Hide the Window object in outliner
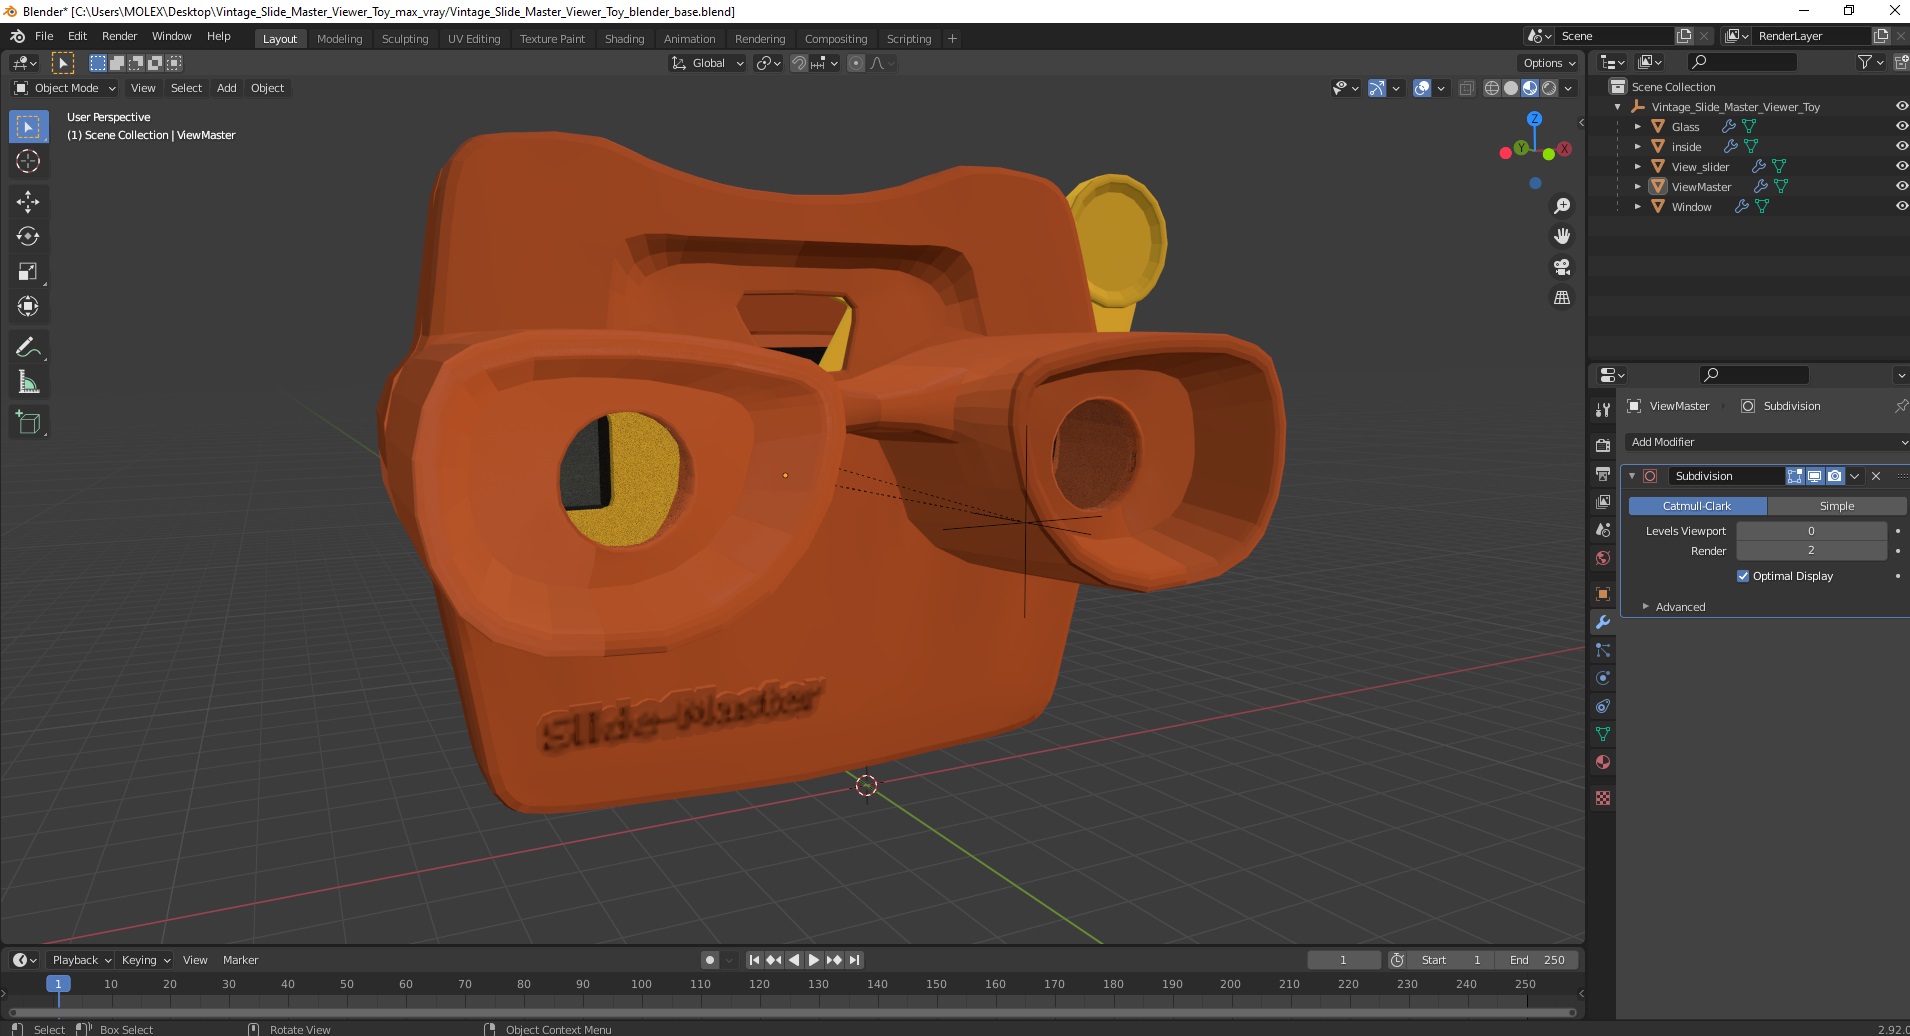 [1901, 206]
